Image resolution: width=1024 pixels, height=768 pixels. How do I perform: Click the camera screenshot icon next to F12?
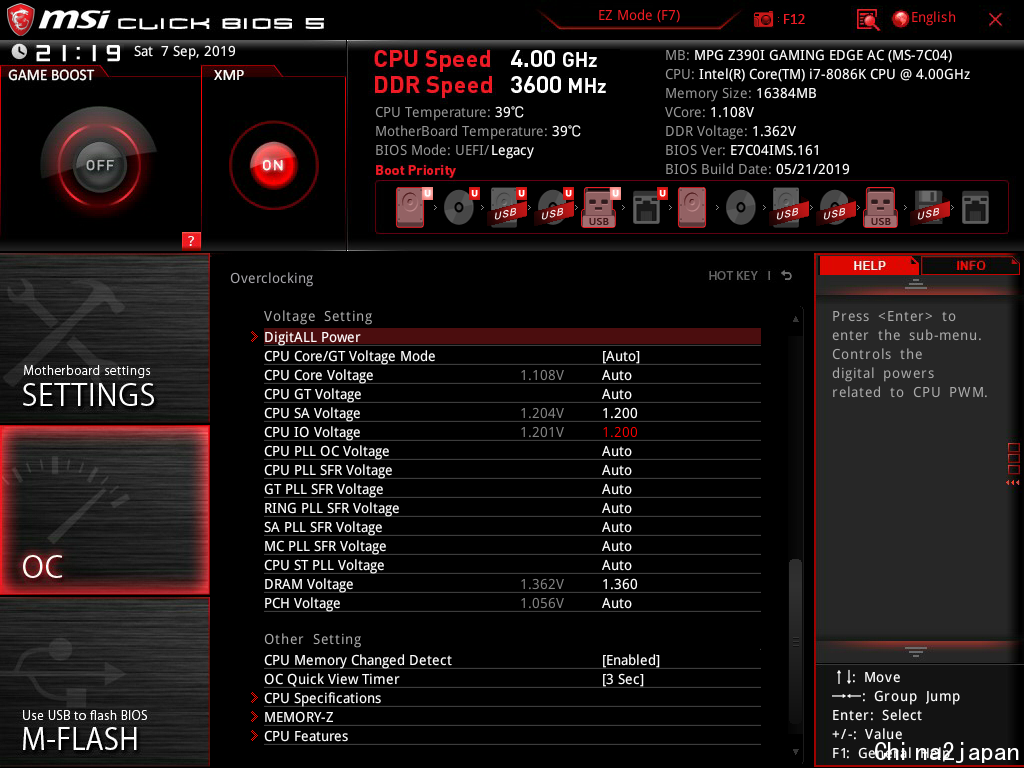[763, 19]
